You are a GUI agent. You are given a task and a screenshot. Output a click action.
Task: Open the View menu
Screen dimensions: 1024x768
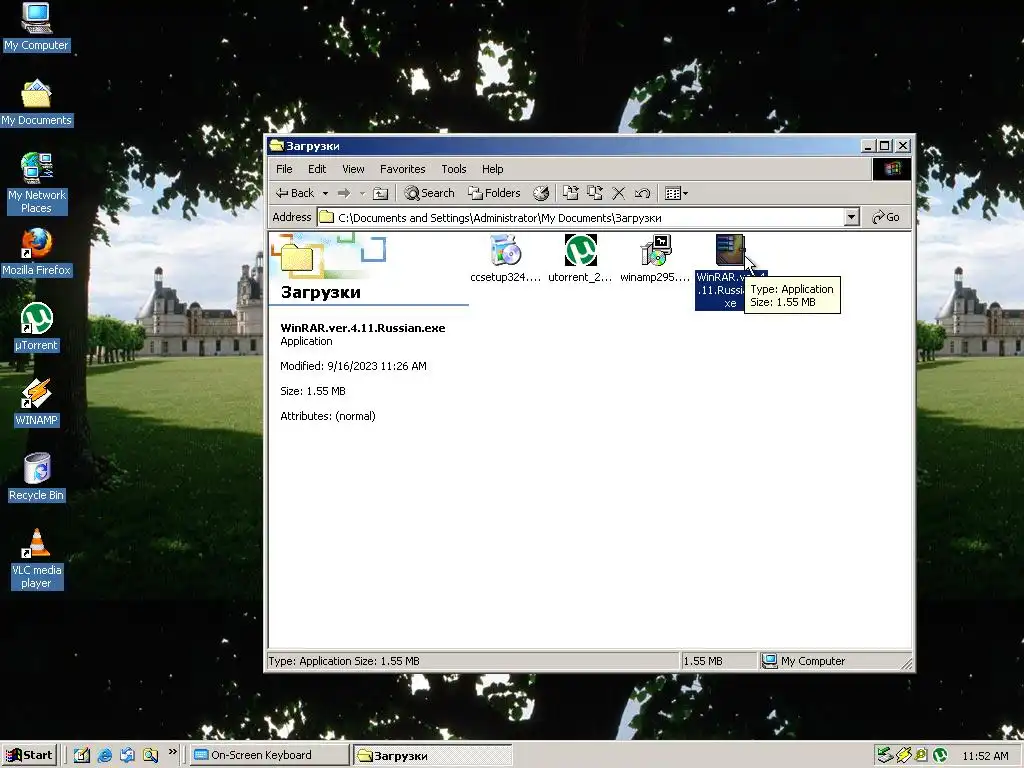point(353,168)
